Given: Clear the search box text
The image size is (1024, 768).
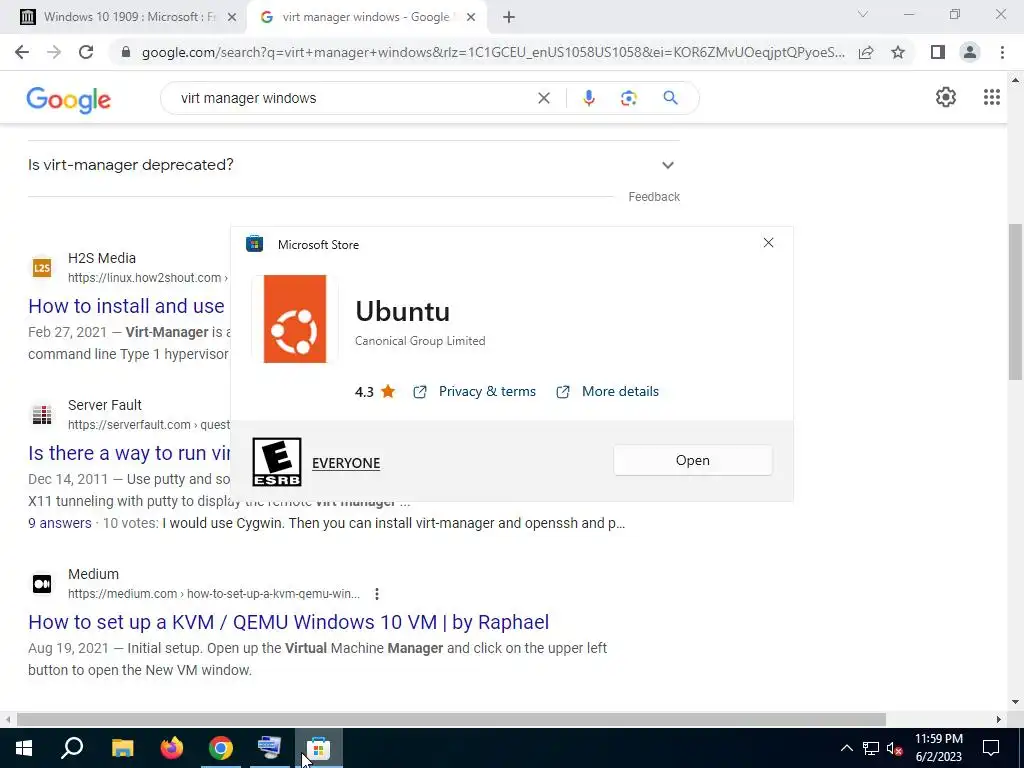Looking at the screenshot, I should click(543, 98).
